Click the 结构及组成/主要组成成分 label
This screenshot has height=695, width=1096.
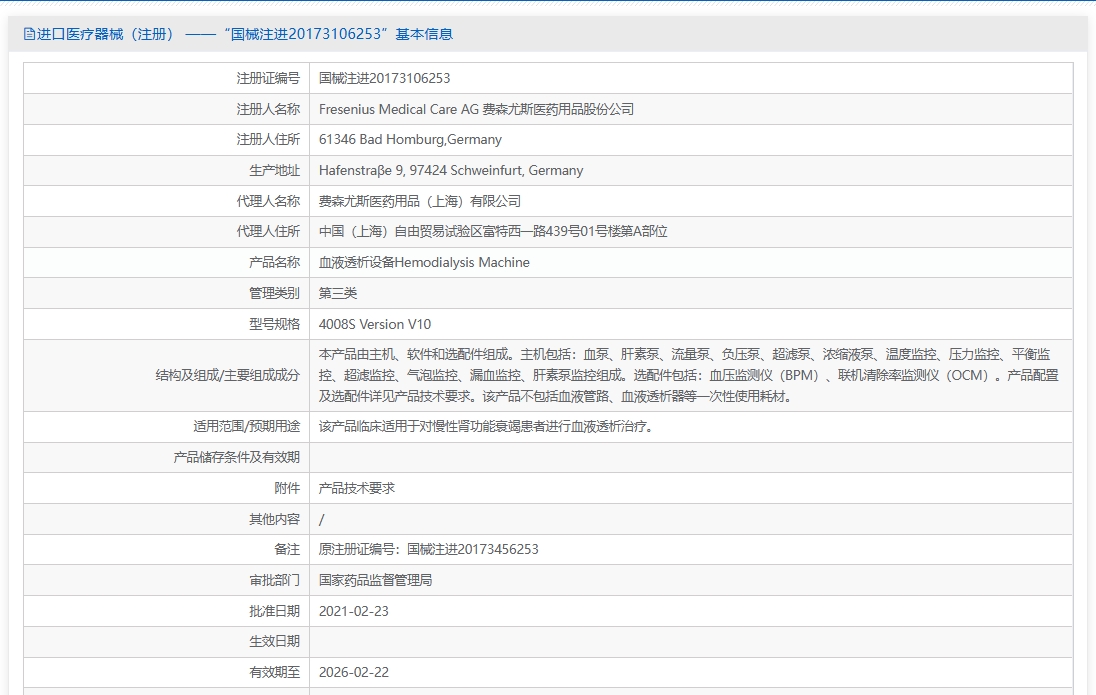227,375
